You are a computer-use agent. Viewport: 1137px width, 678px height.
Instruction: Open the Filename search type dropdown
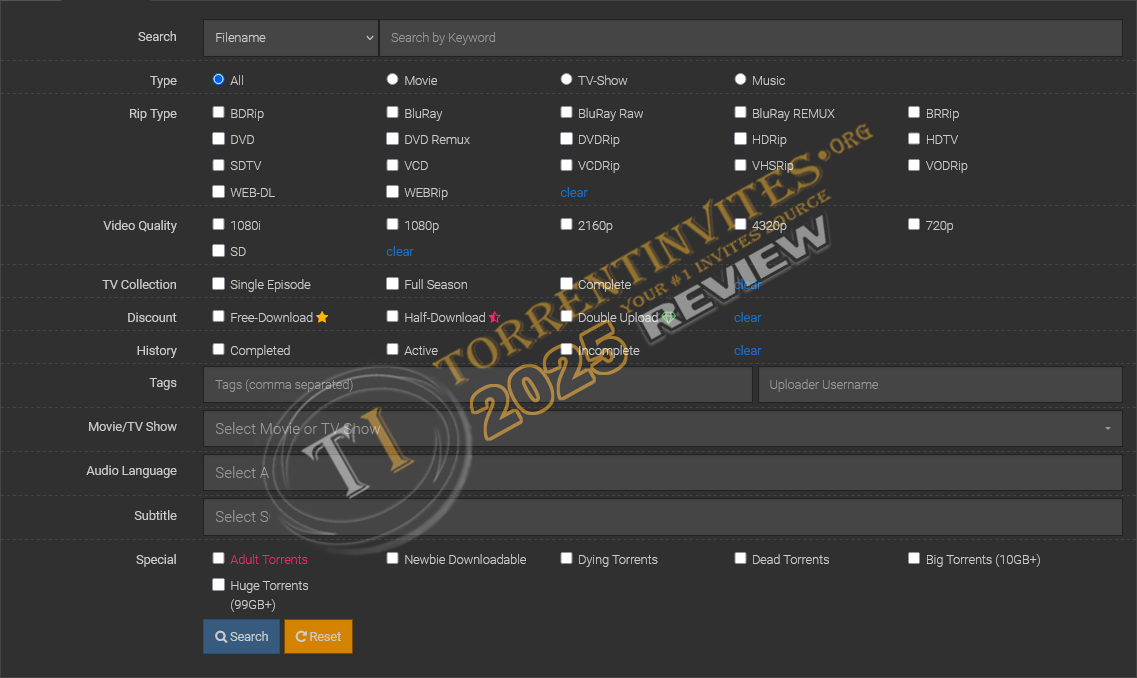tap(290, 38)
